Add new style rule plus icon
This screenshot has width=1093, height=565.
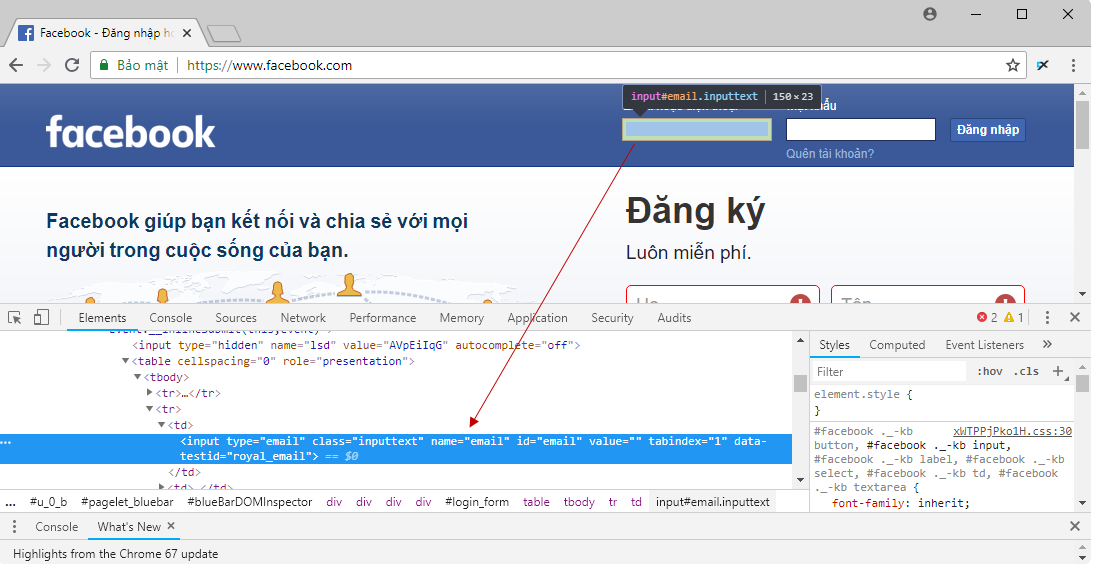[1058, 371]
